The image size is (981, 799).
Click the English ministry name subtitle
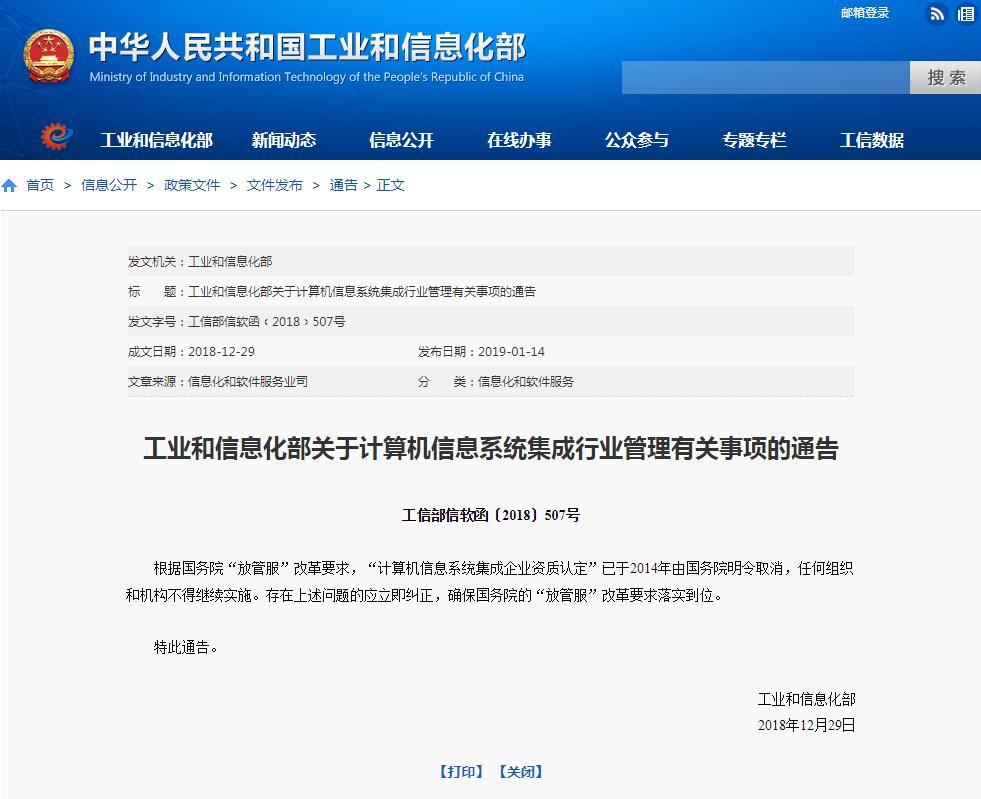pos(307,77)
